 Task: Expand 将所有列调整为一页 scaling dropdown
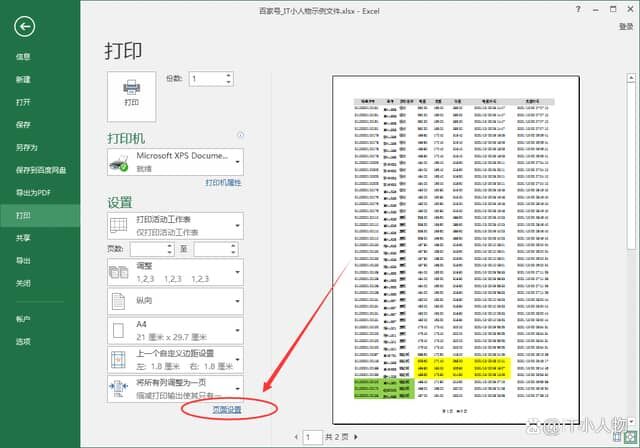click(175, 388)
